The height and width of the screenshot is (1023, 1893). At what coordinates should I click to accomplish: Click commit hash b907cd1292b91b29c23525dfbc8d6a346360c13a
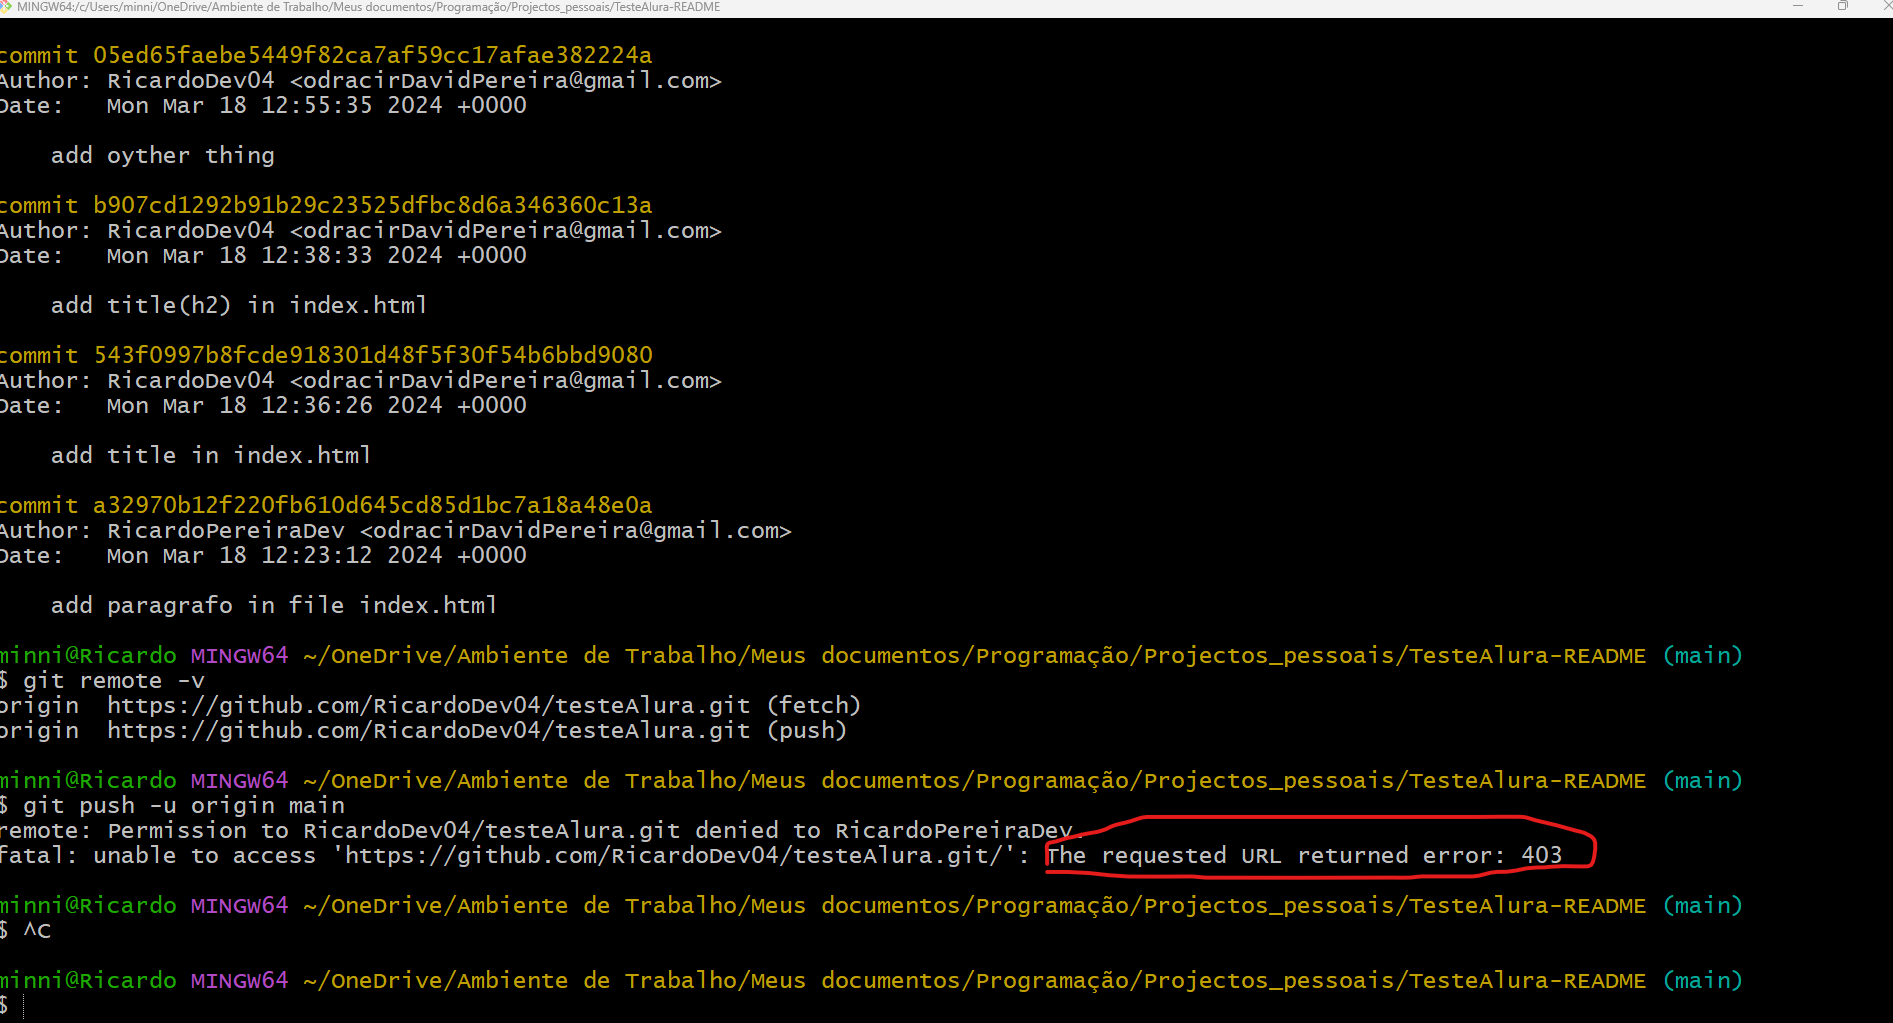pyautogui.click(x=372, y=205)
